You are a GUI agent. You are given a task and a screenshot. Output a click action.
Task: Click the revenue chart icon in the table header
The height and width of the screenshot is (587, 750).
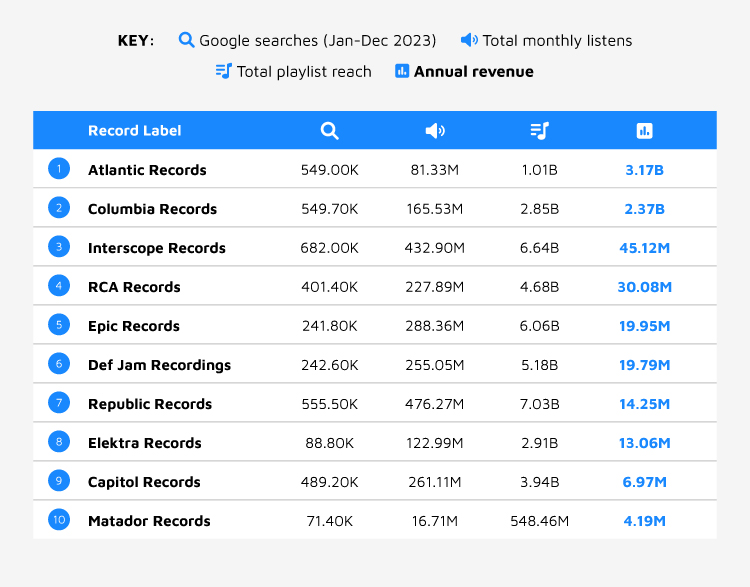tap(644, 131)
